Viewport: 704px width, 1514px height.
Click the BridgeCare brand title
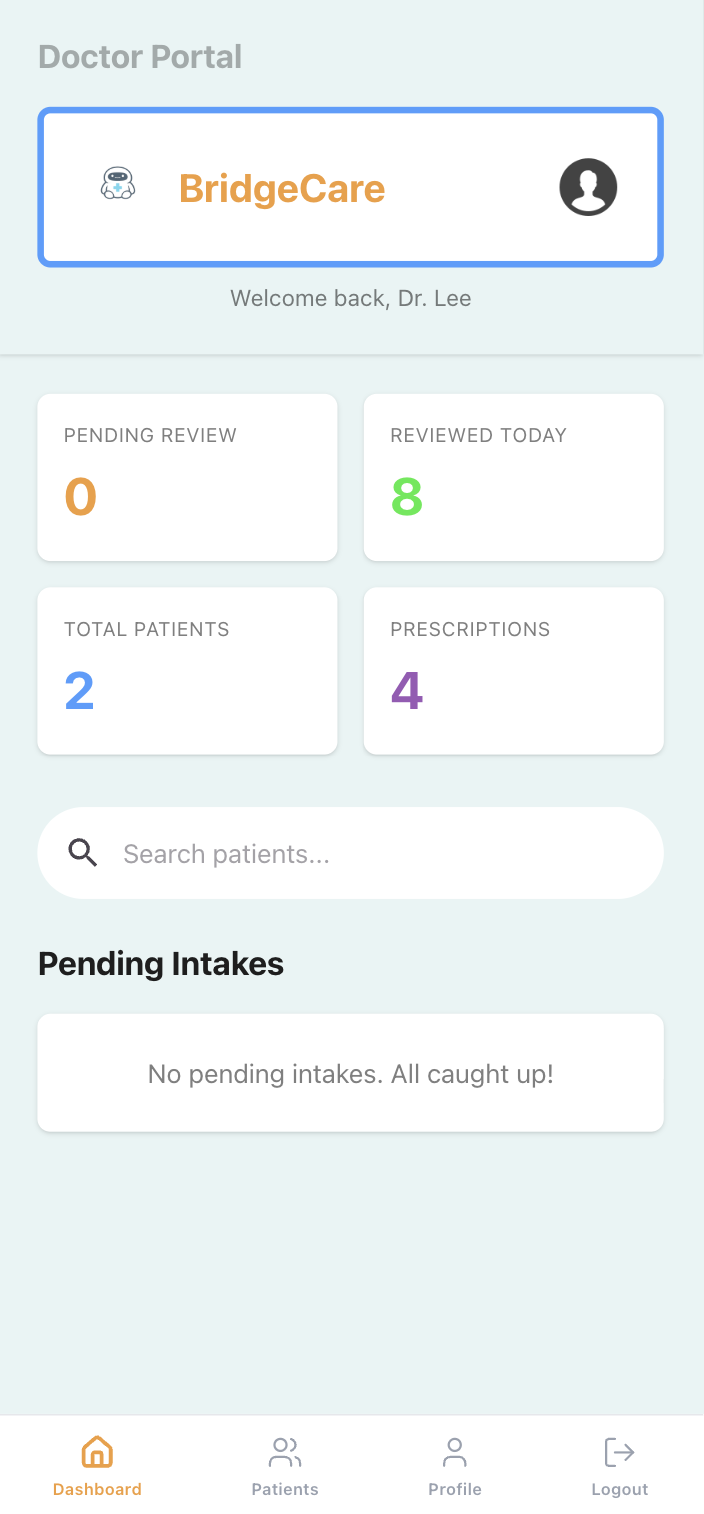coord(282,188)
